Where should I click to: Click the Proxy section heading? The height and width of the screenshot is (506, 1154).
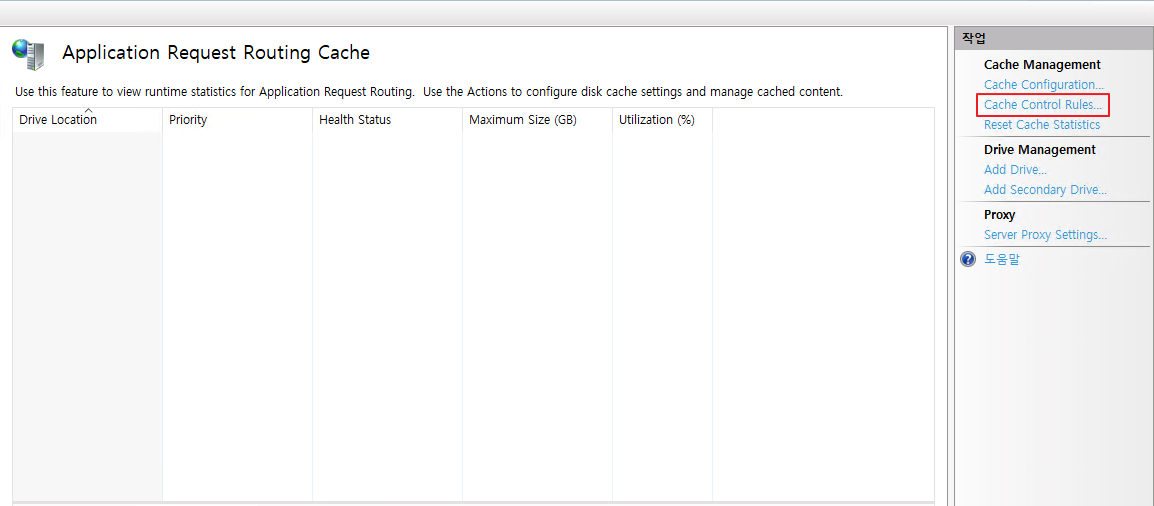tap(999, 215)
